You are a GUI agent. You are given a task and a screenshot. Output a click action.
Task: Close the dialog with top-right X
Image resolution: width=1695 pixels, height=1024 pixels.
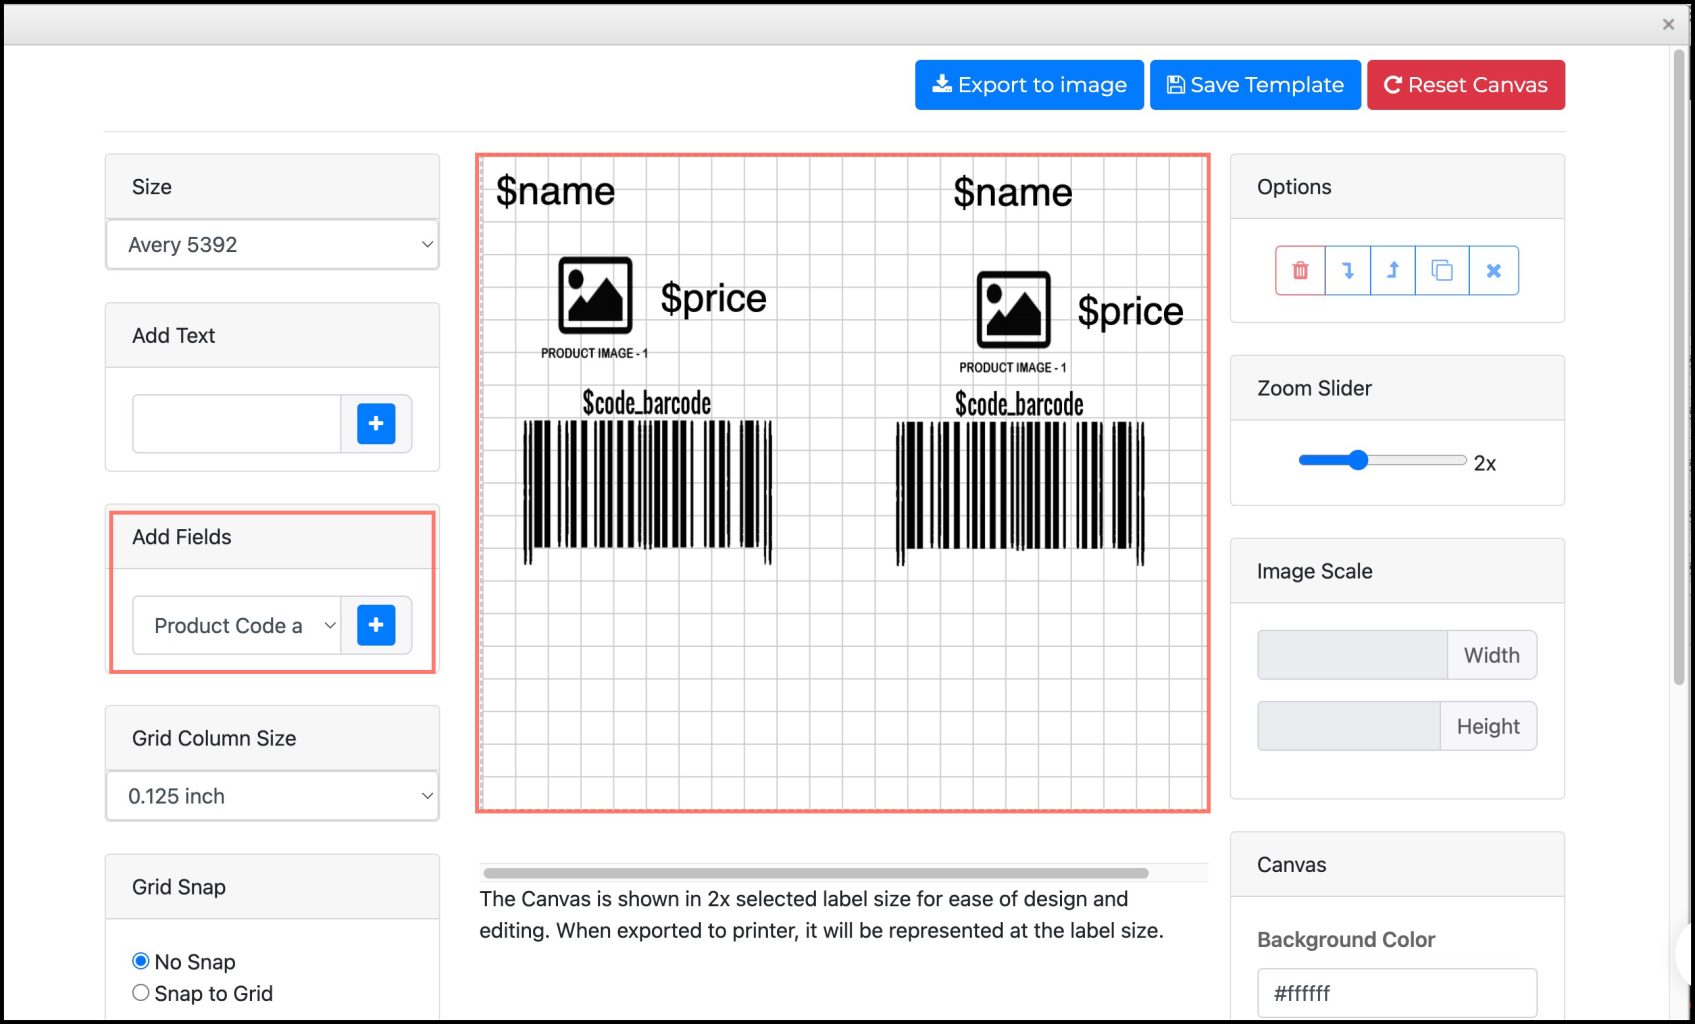1668,24
